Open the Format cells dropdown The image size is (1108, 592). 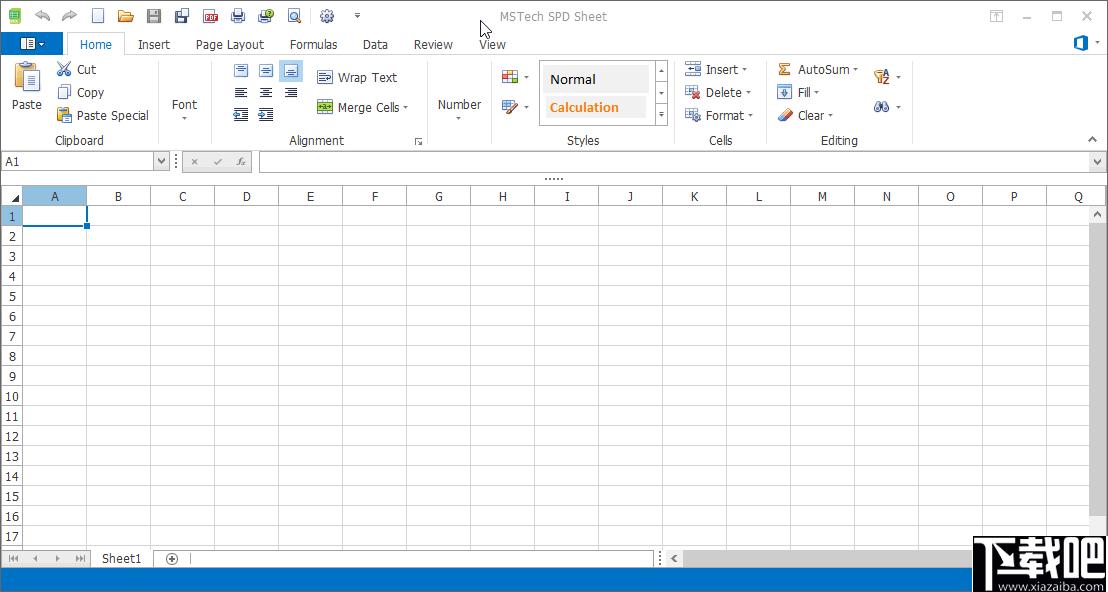coord(719,115)
